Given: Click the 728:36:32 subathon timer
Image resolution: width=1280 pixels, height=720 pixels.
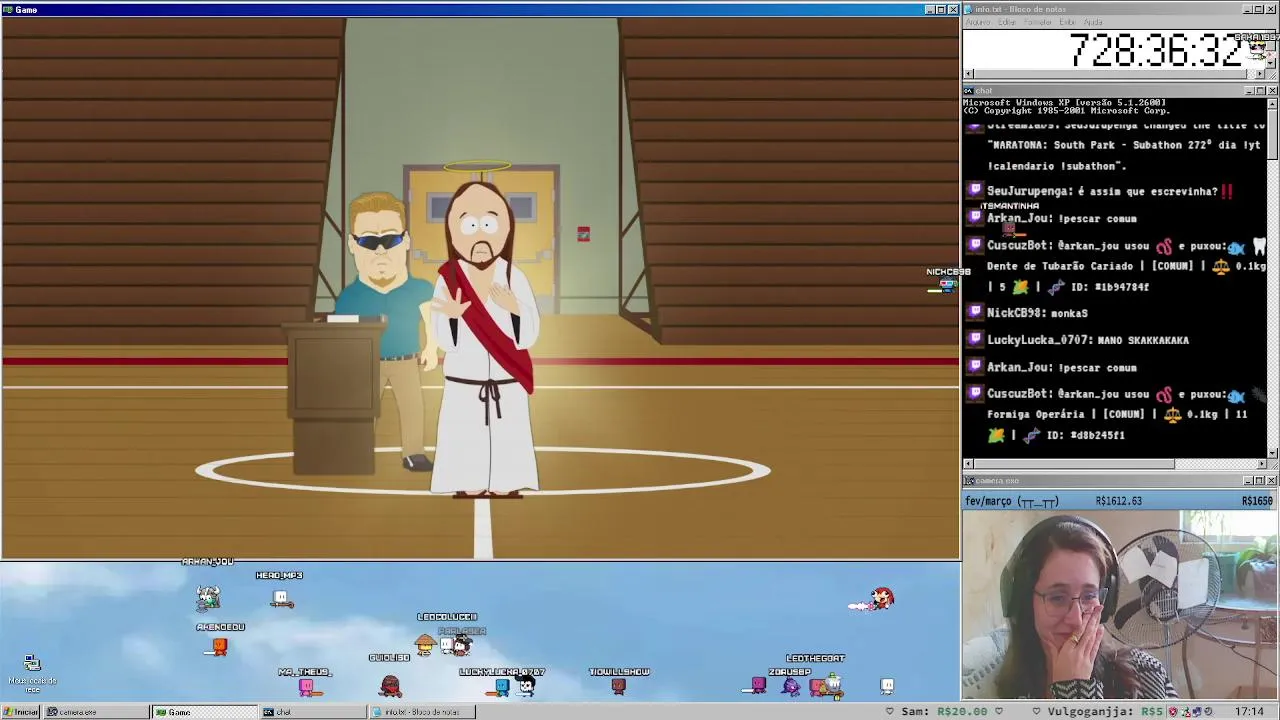Looking at the screenshot, I should (x=1157, y=51).
